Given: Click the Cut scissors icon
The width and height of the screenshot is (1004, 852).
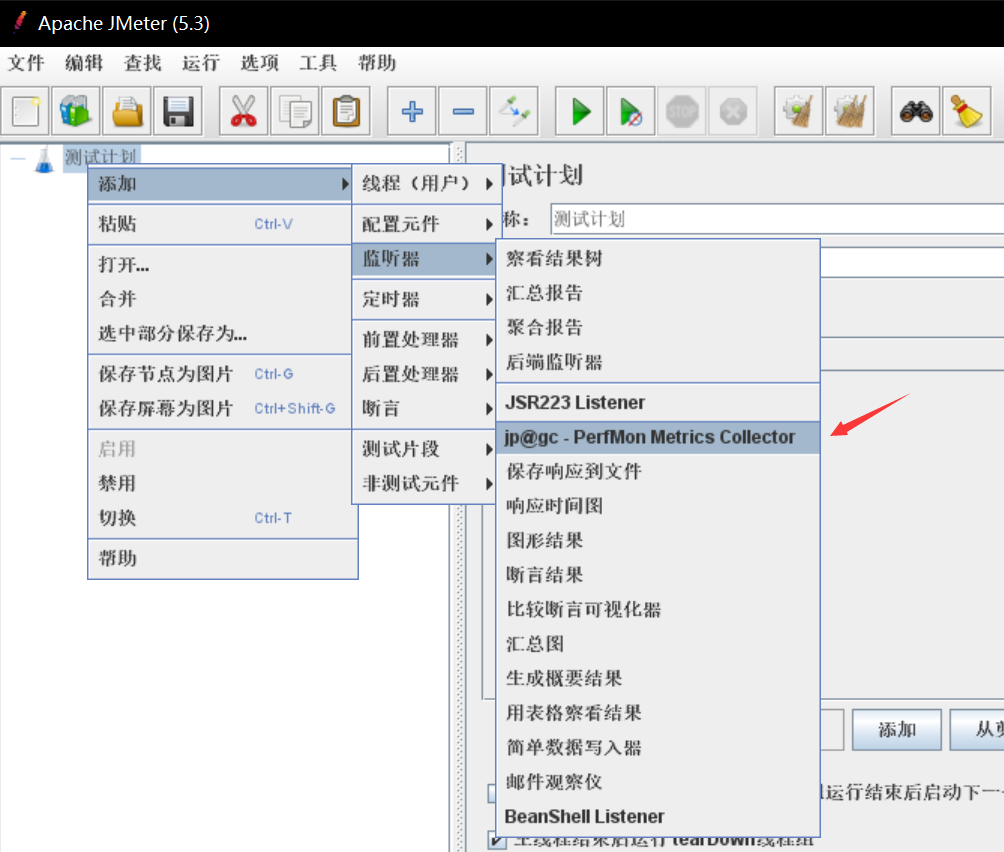Looking at the screenshot, I should tap(243, 110).
